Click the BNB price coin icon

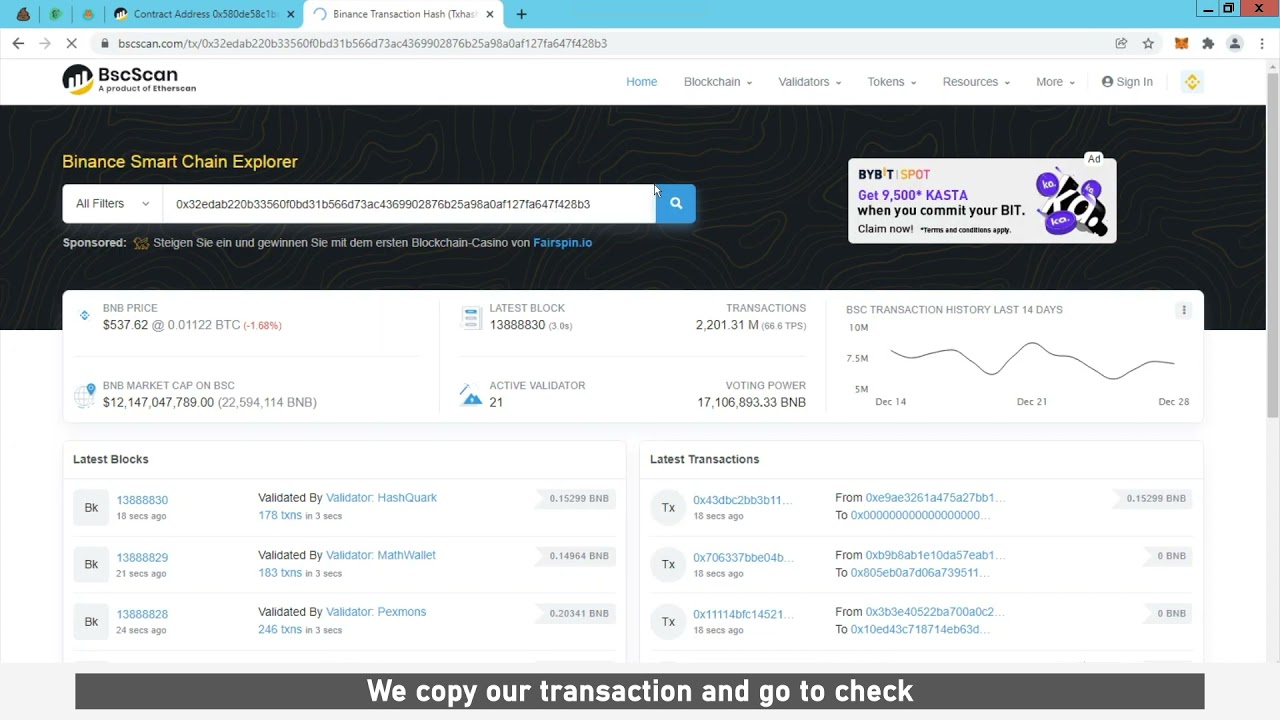(x=84, y=316)
